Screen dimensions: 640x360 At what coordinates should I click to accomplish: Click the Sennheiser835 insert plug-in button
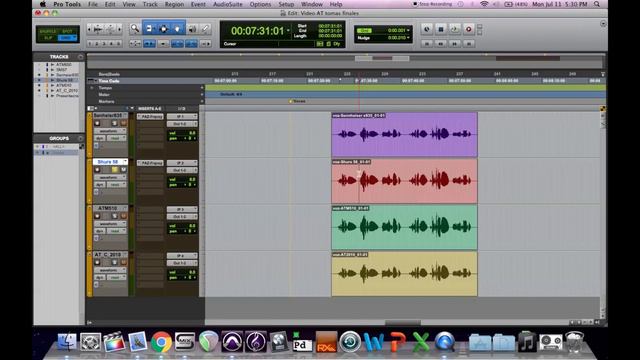(x=150, y=117)
